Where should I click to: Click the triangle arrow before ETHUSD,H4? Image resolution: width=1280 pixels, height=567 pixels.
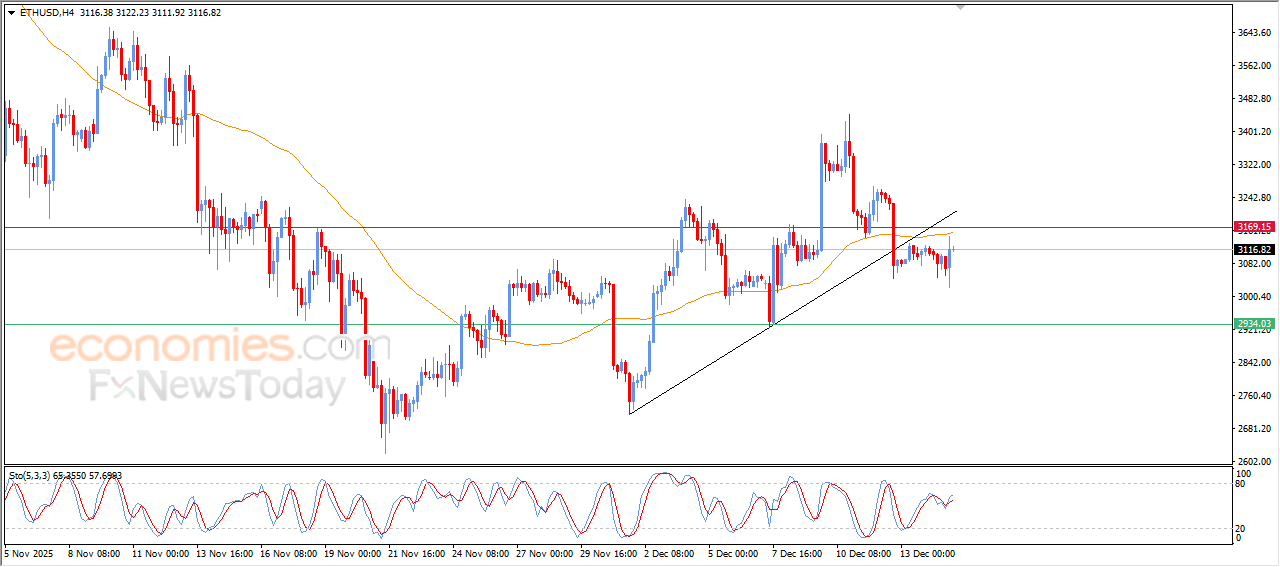[x=12, y=13]
